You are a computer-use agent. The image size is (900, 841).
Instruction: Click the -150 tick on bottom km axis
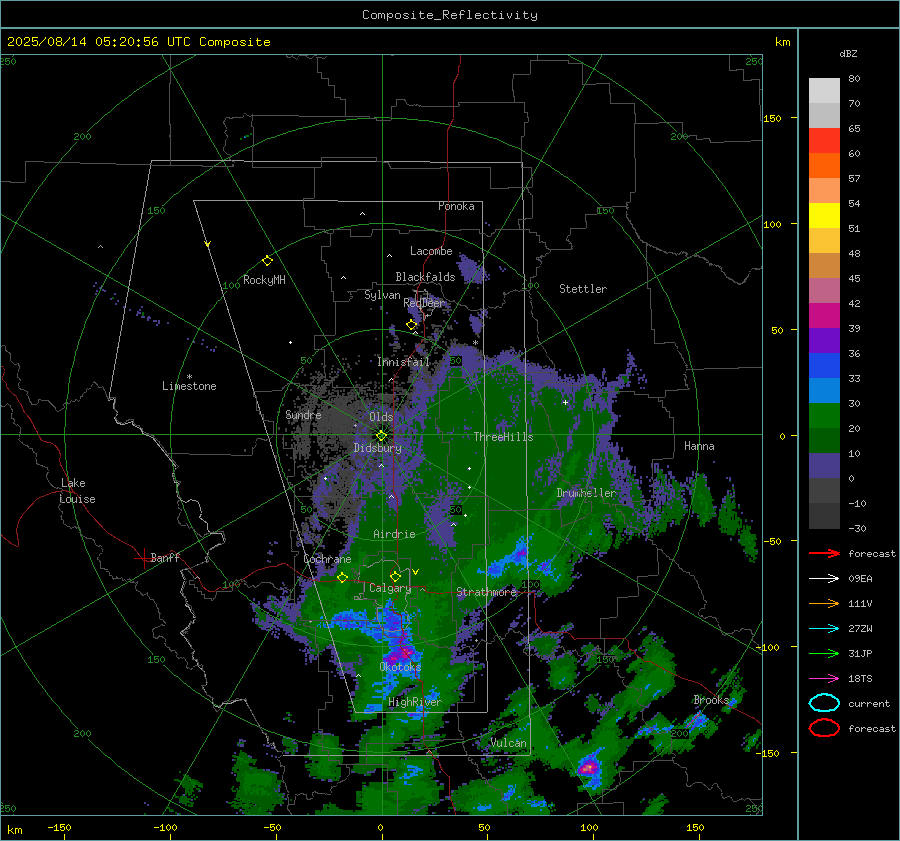(x=59, y=827)
